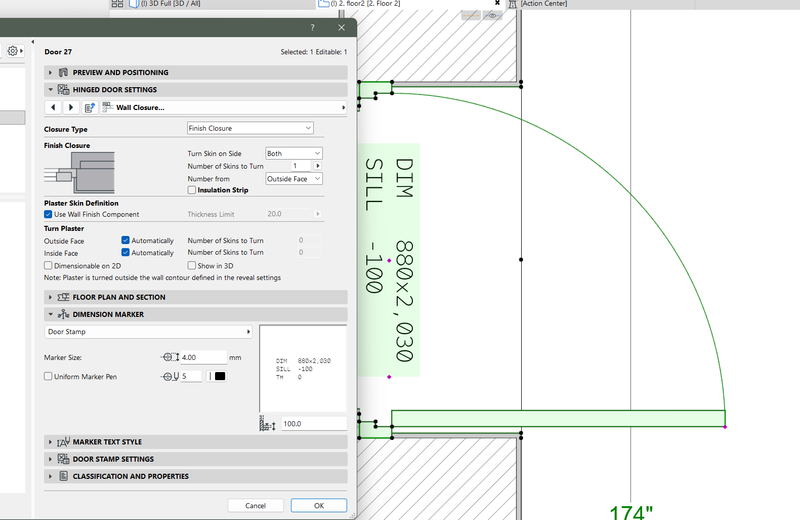Collapse Dimension Marker panel

[x=50, y=314]
